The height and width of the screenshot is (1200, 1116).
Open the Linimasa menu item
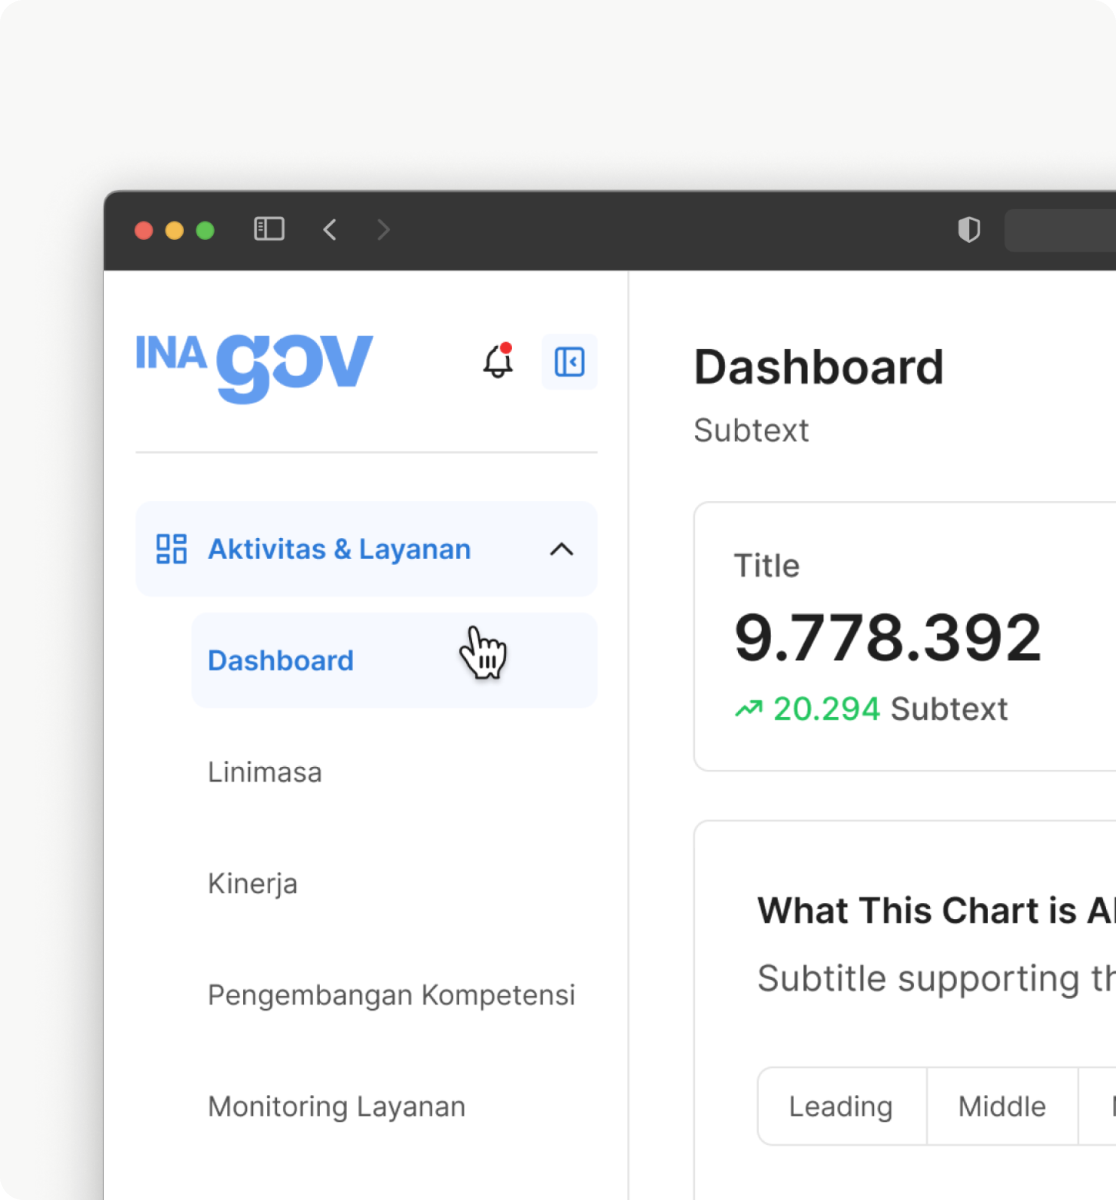coord(265,772)
